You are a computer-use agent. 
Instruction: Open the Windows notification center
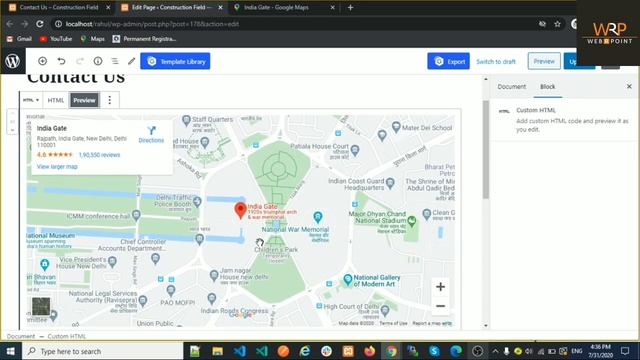(625, 351)
